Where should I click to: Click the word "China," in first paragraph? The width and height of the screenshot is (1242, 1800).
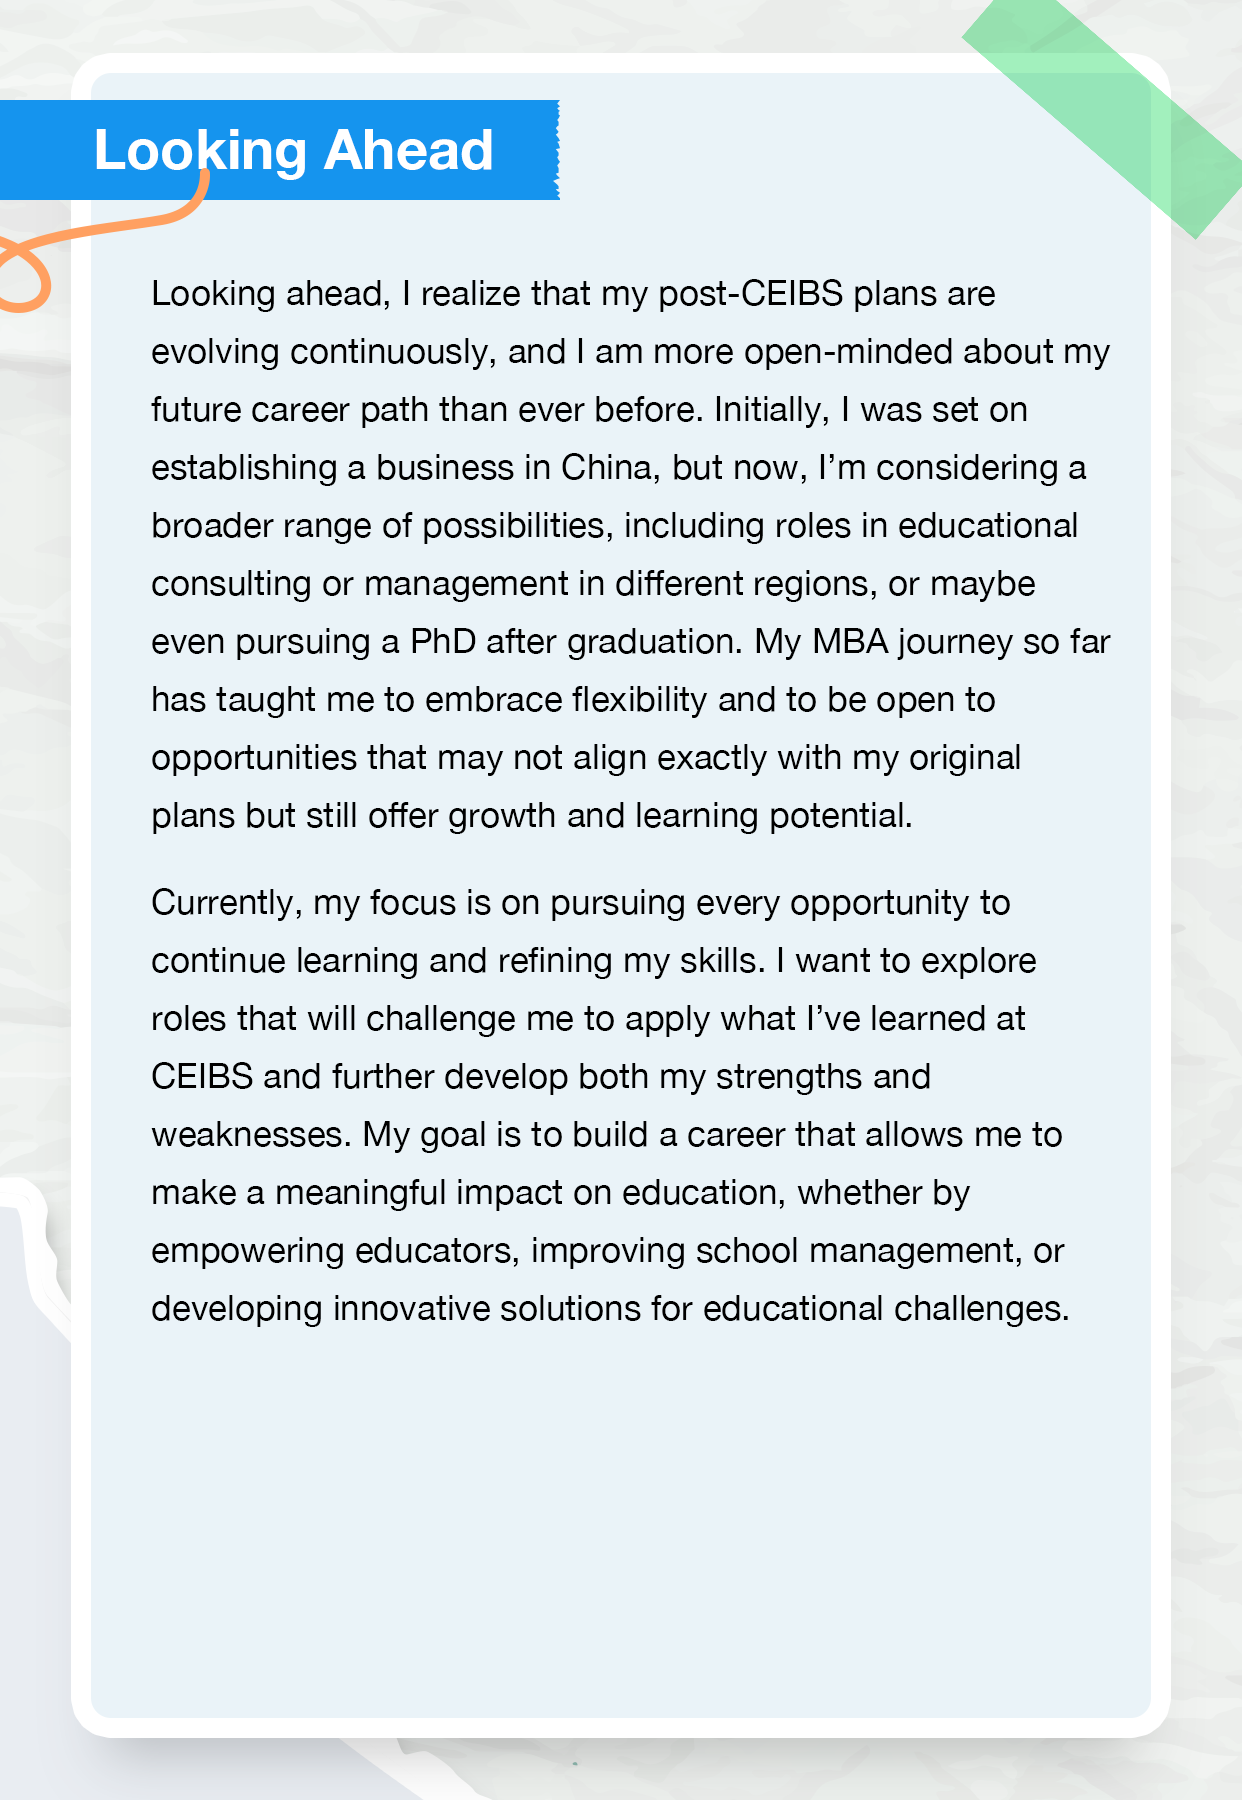610,468
